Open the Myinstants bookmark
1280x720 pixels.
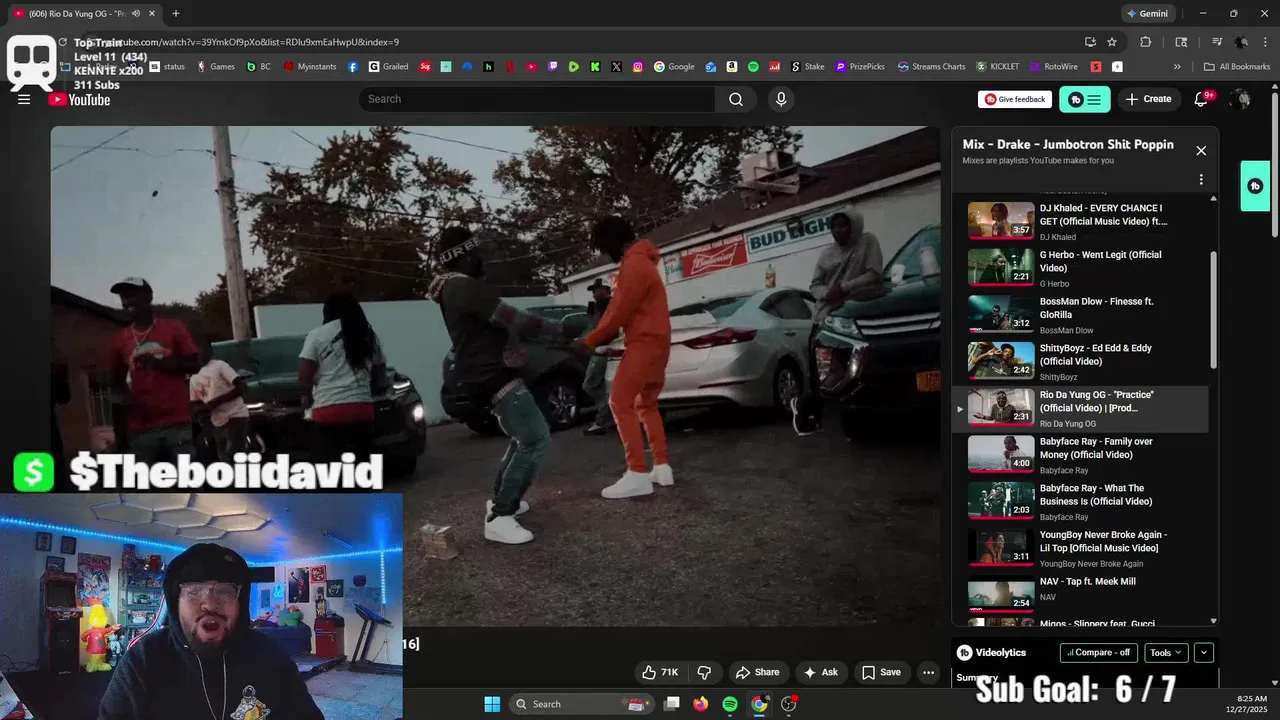pos(309,67)
